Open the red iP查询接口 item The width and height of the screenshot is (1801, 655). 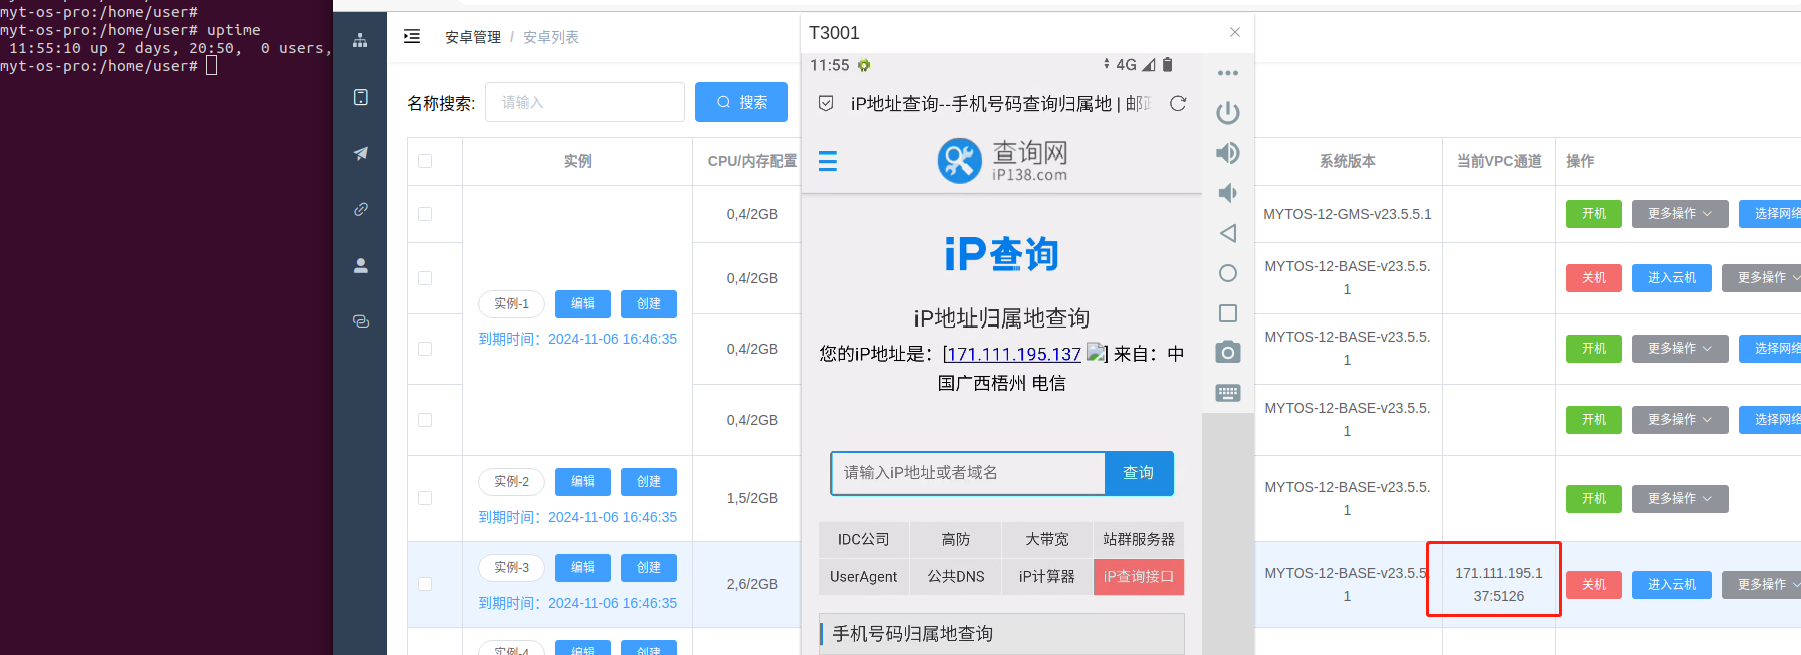click(x=1139, y=577)
